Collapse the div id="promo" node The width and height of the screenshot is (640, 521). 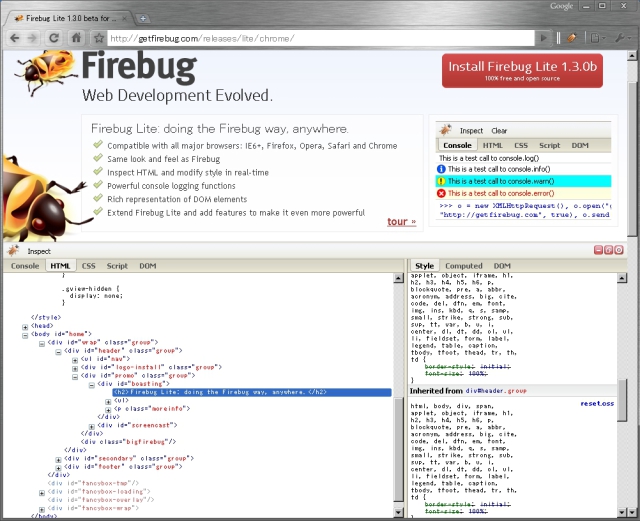tap(75, 377)
